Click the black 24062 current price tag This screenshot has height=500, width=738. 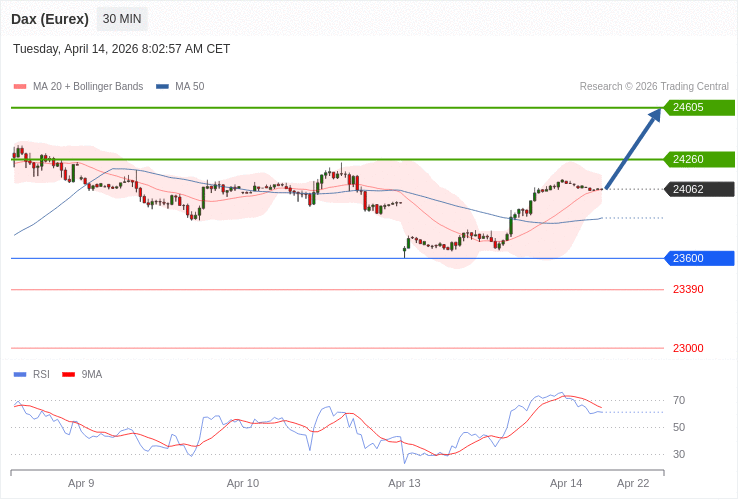click(x=699, y=189)
